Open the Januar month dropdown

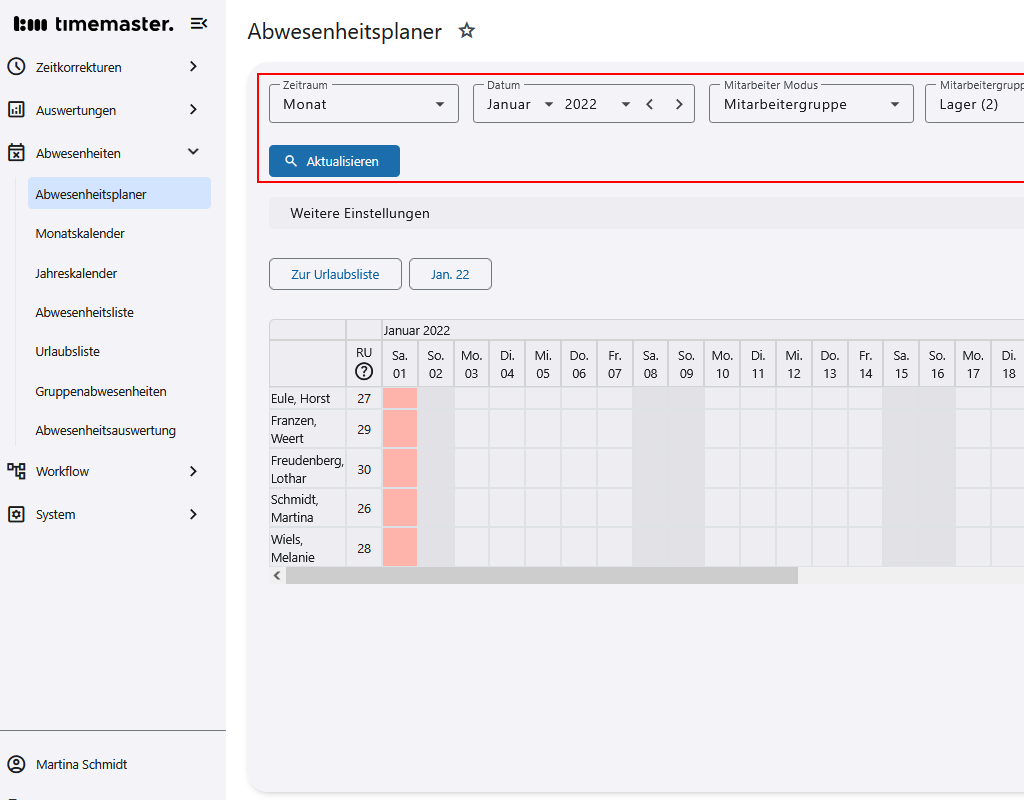point(520,104)
